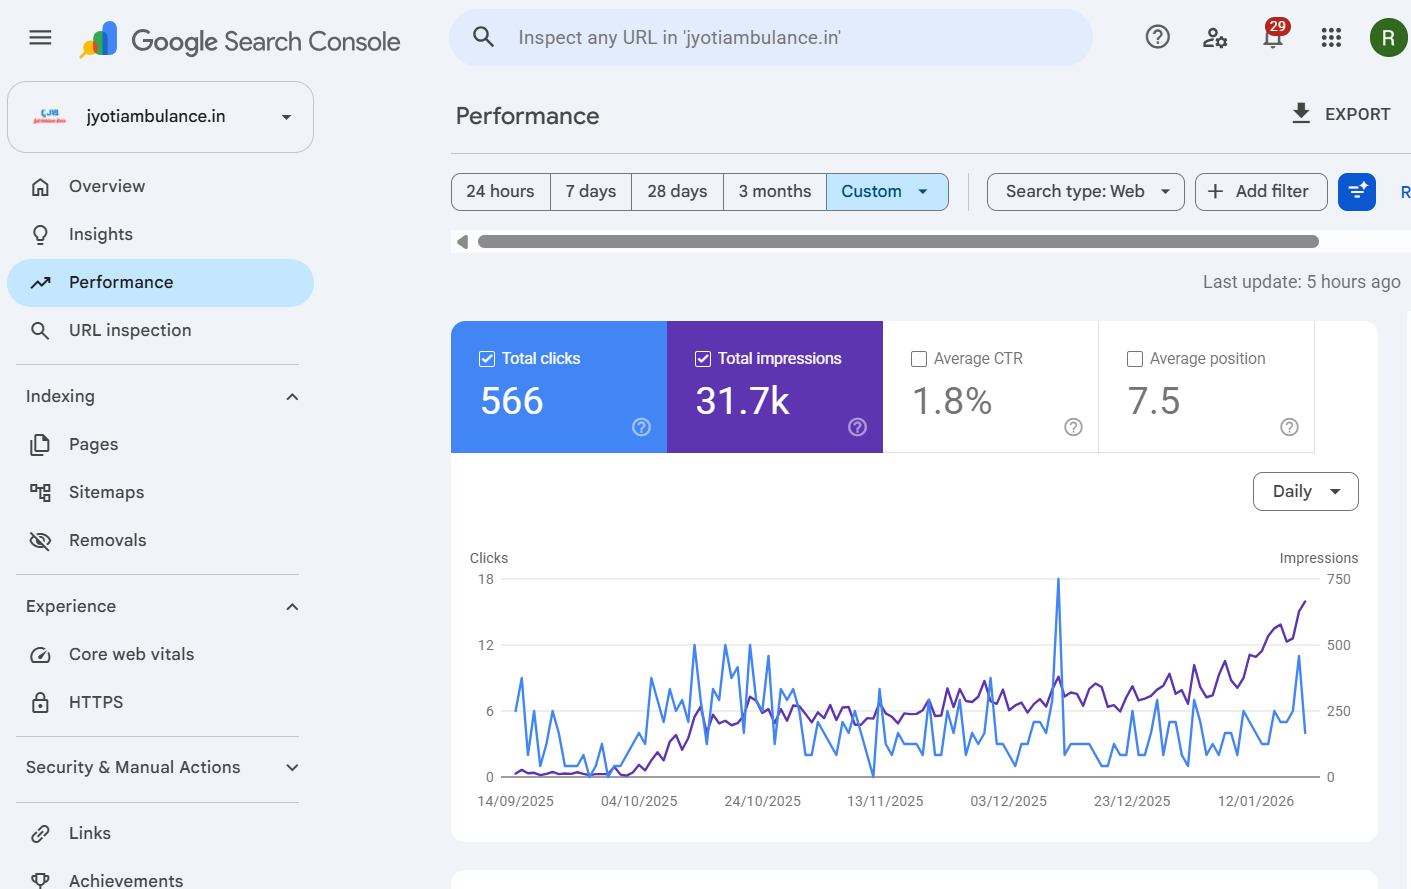Click the filter bar scroll-left arrow

click(462, 241)
